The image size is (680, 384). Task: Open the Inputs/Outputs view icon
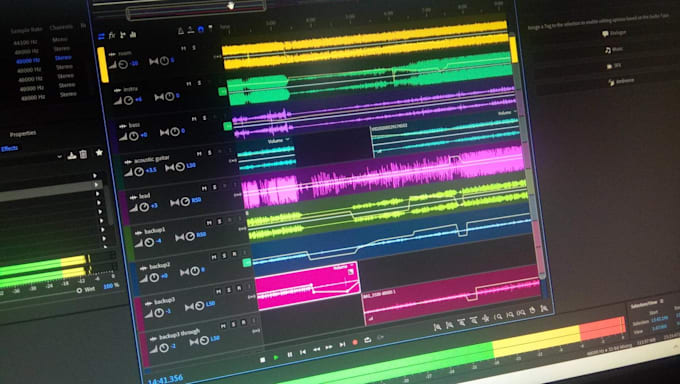pos(101,36)
